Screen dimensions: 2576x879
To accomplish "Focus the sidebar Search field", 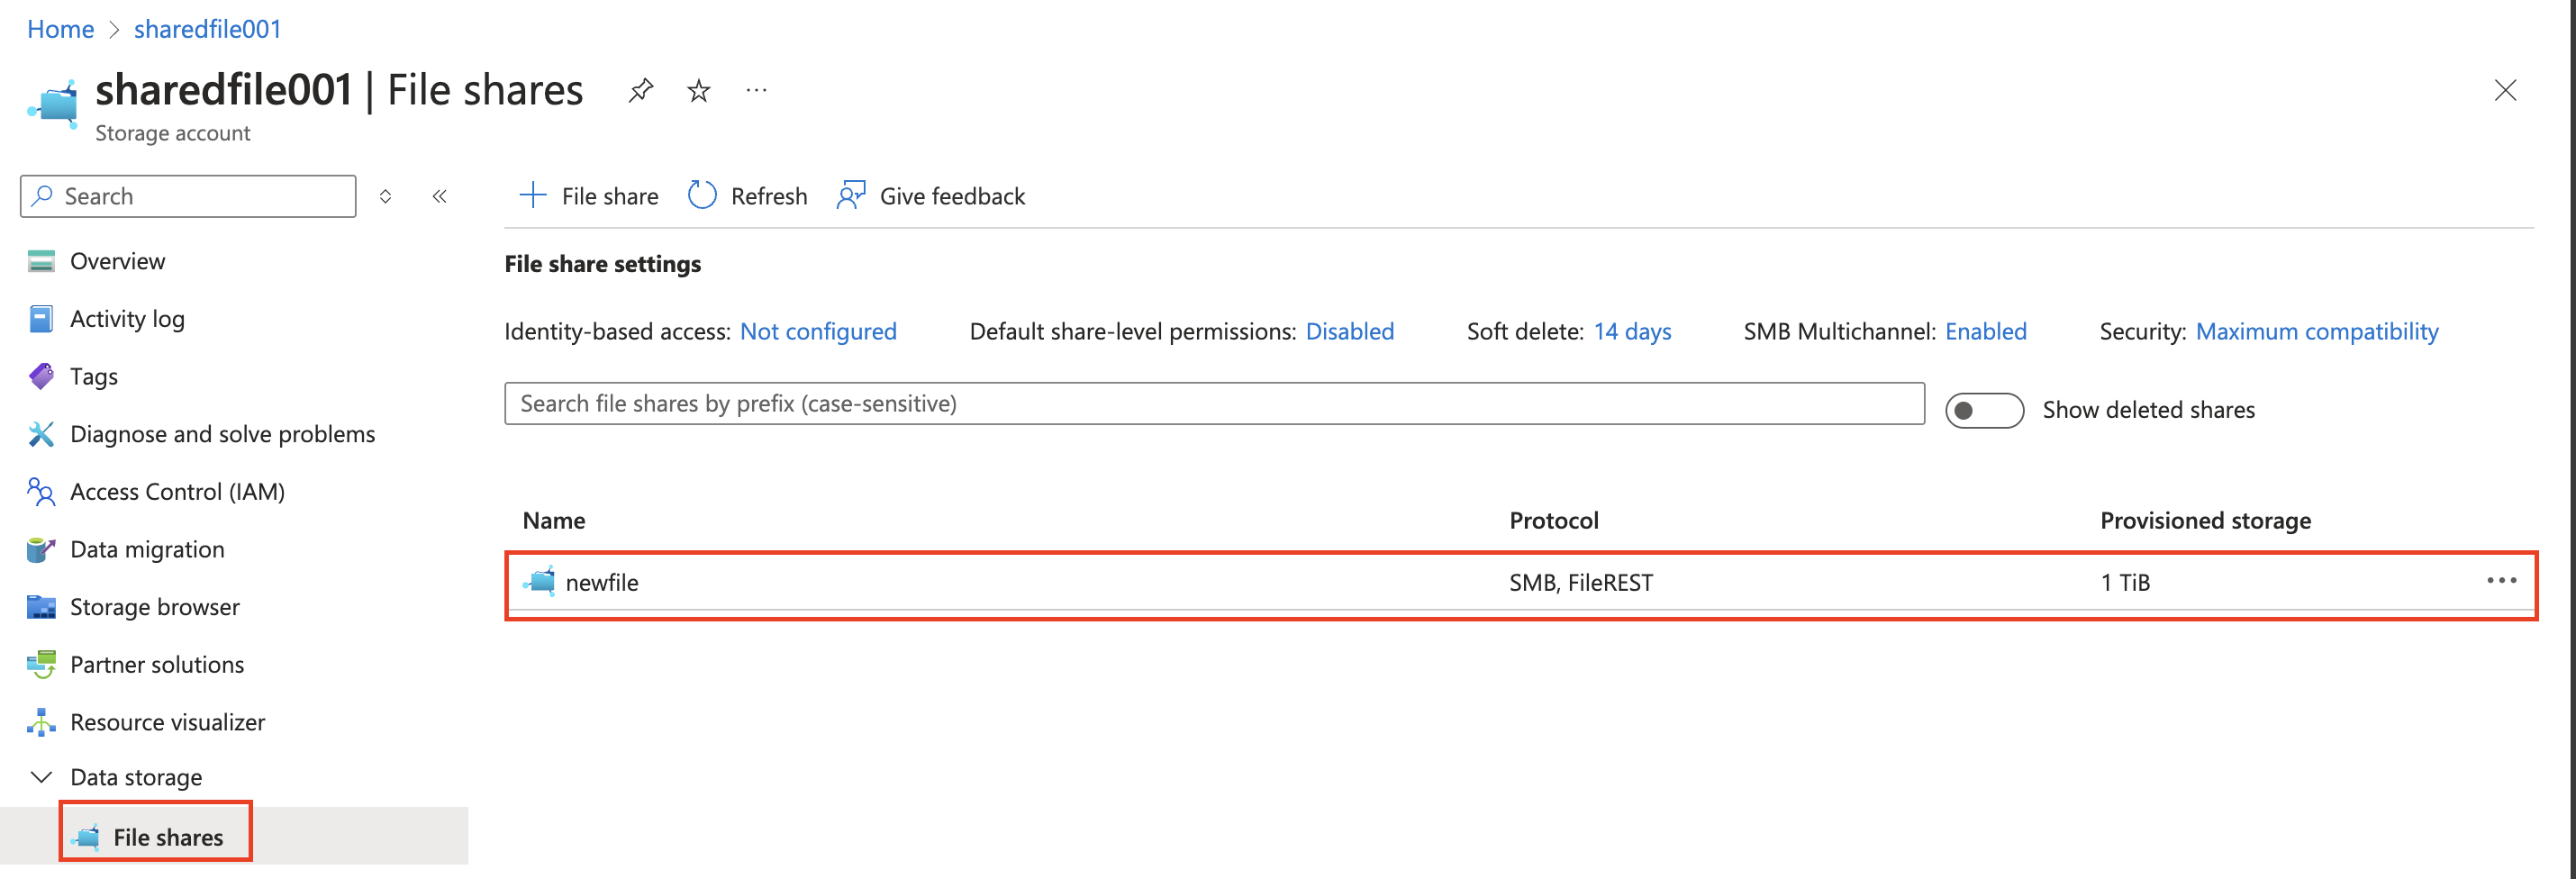I will click(188, 196).
